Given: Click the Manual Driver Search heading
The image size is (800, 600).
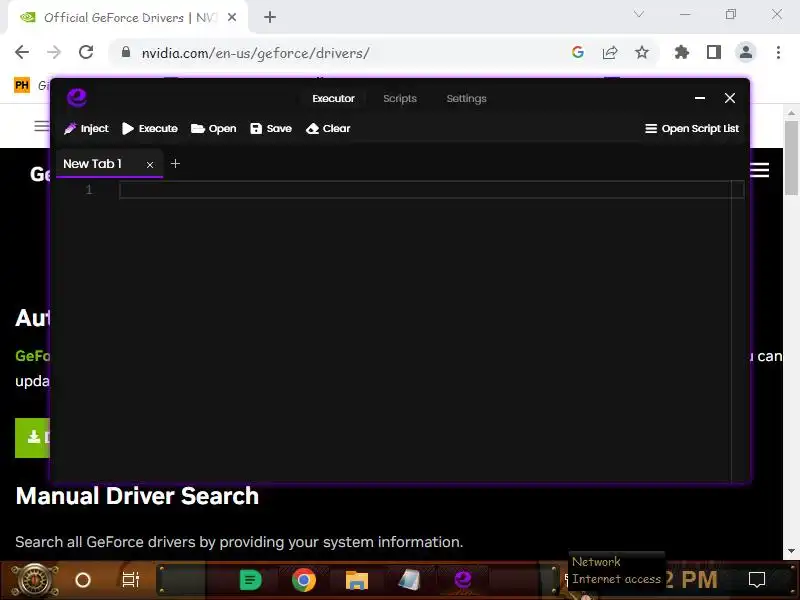Looking at the screenshot, I should tap(137, 496).
